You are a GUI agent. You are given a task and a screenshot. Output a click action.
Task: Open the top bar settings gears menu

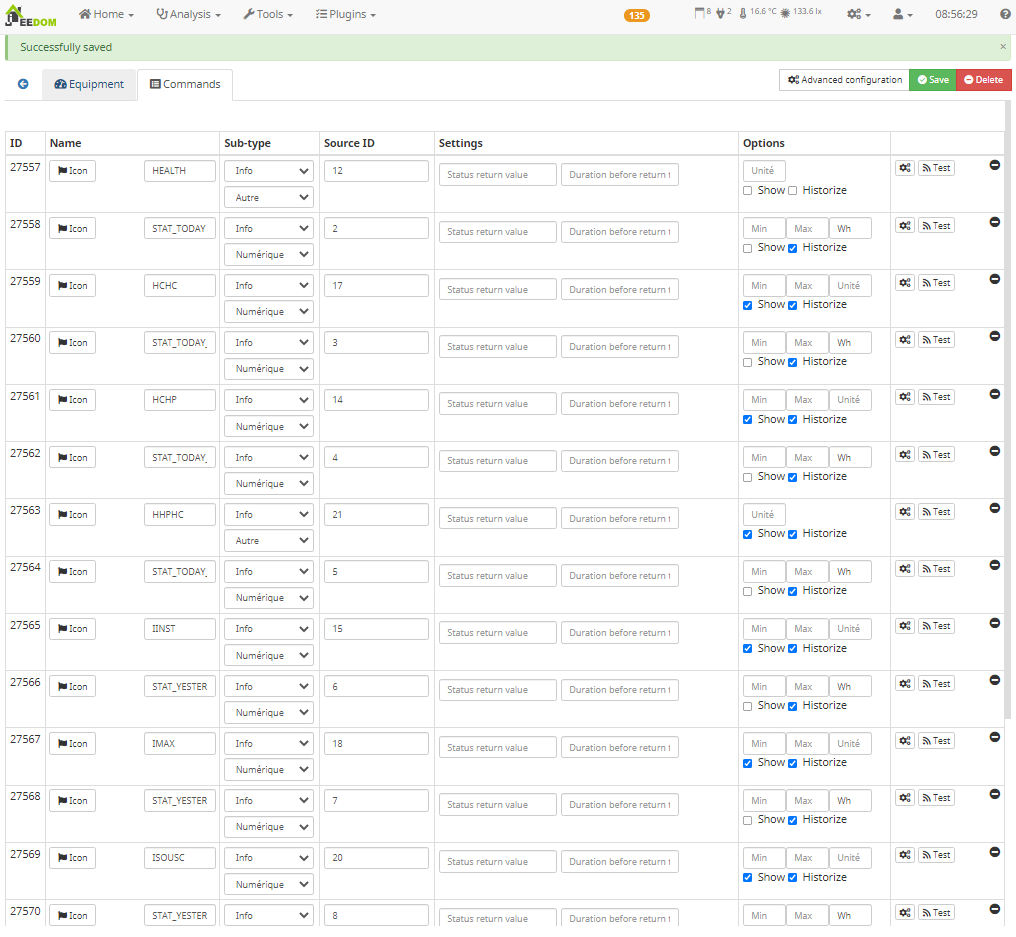[858, 15]
